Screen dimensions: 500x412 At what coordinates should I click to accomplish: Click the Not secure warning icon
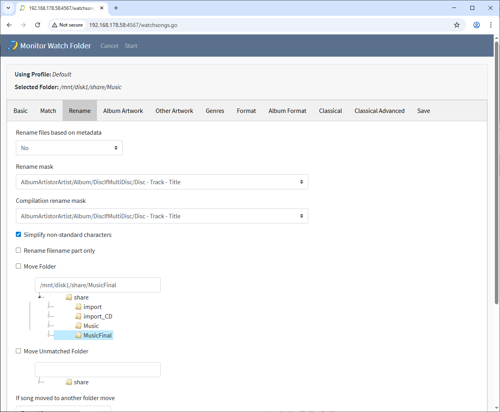pos(55,25)
